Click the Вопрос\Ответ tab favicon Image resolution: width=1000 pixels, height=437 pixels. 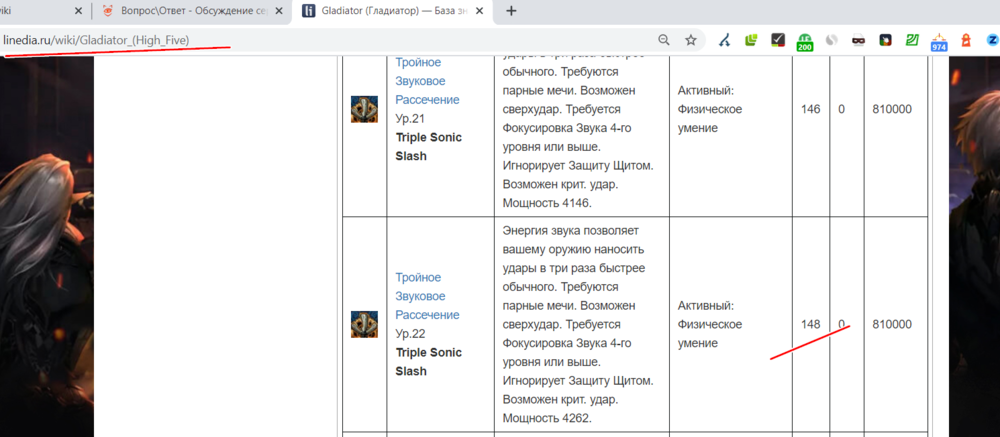point(107,11)
